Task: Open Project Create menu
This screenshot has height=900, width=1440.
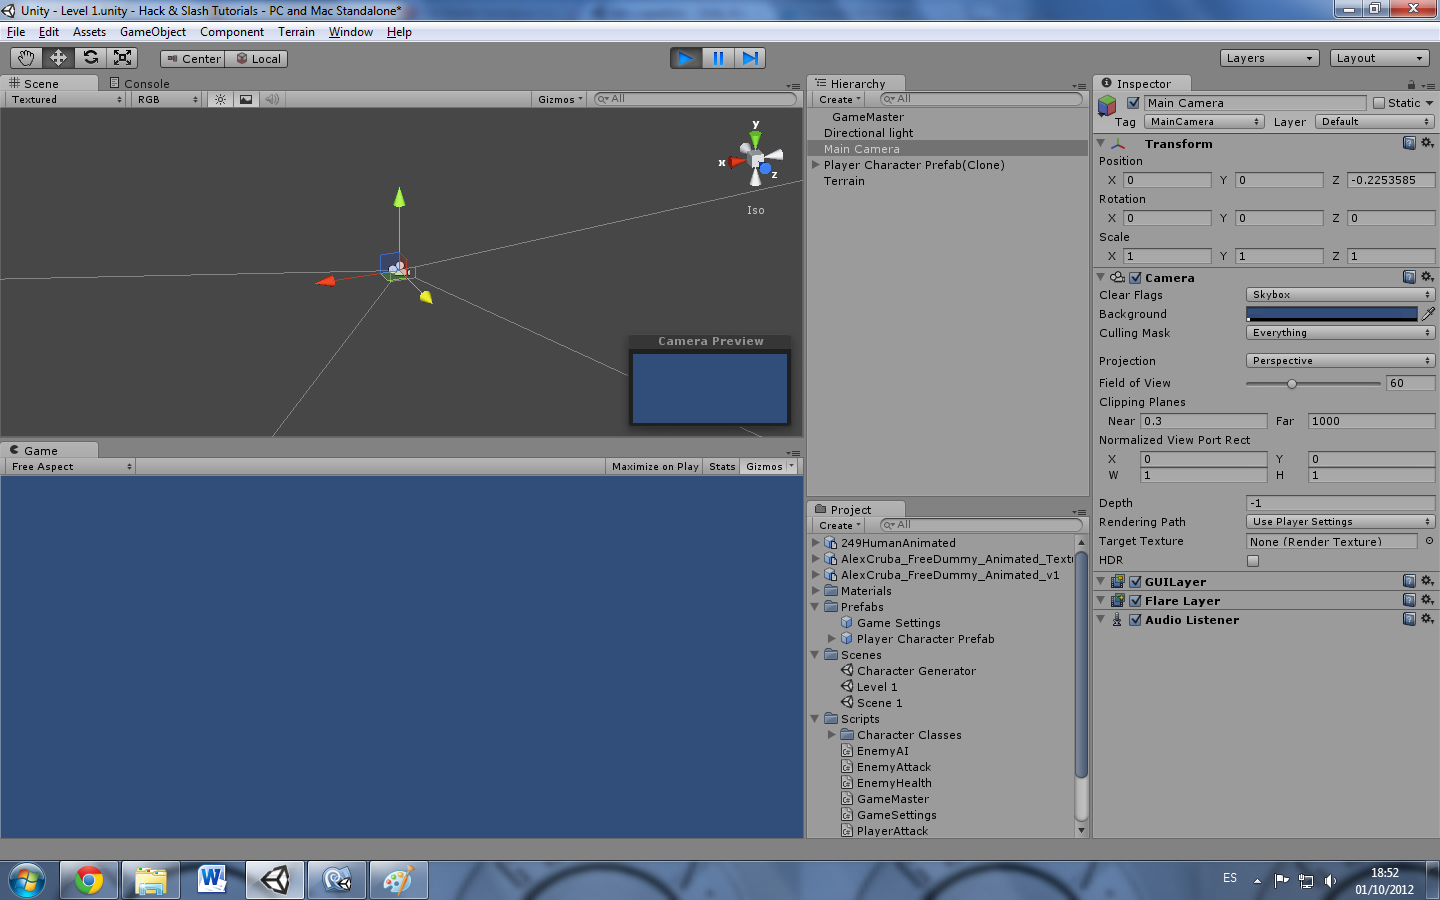Action: pyautogui.click(x=839, y=526)
